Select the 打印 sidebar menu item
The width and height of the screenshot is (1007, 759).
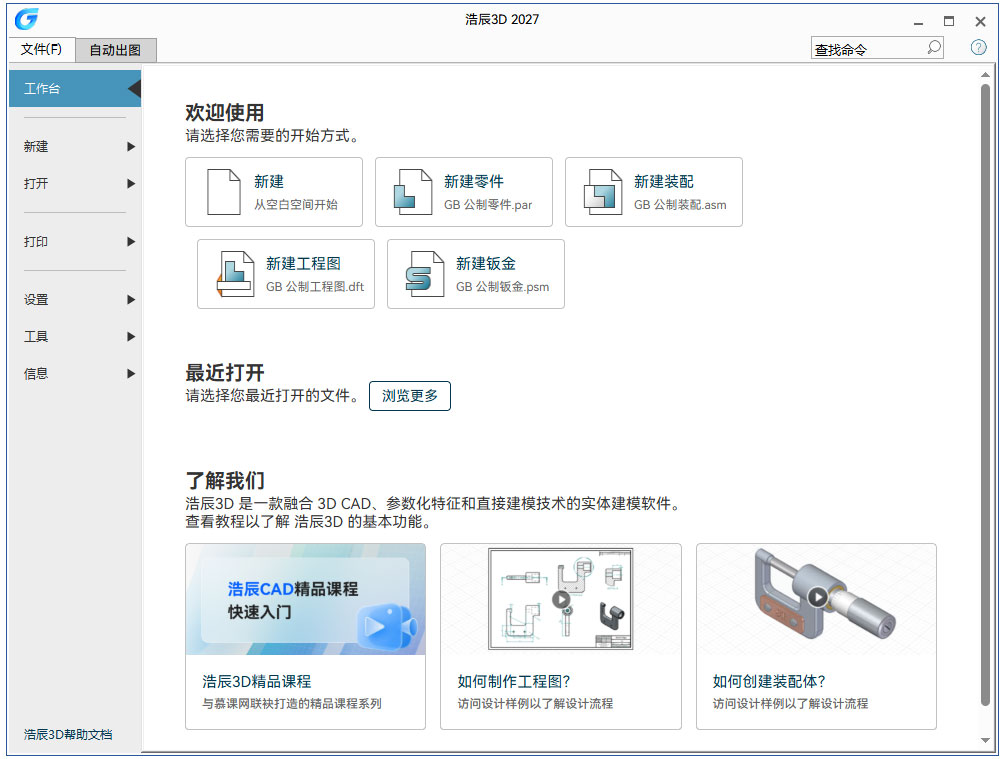click(74, 241)
